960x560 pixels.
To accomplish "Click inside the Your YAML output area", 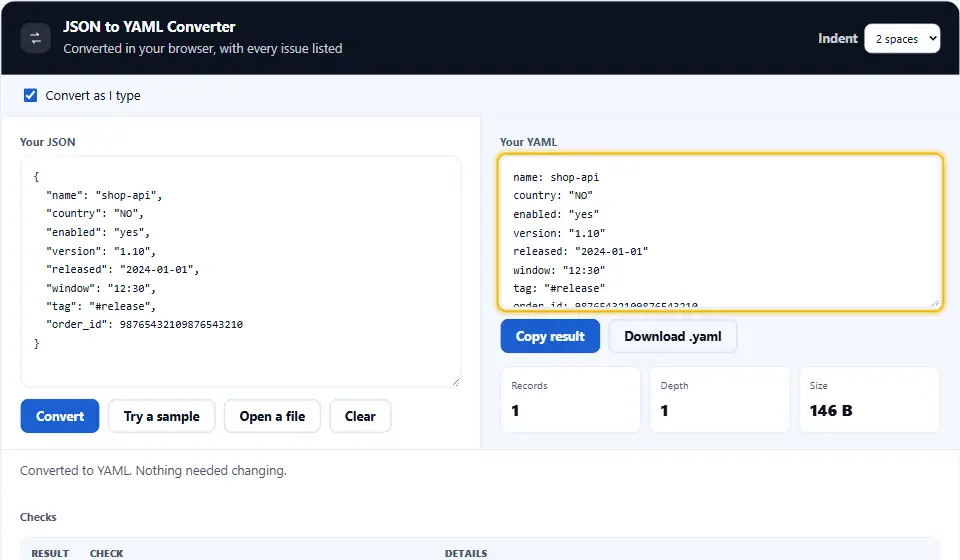I will pos(720,232).
